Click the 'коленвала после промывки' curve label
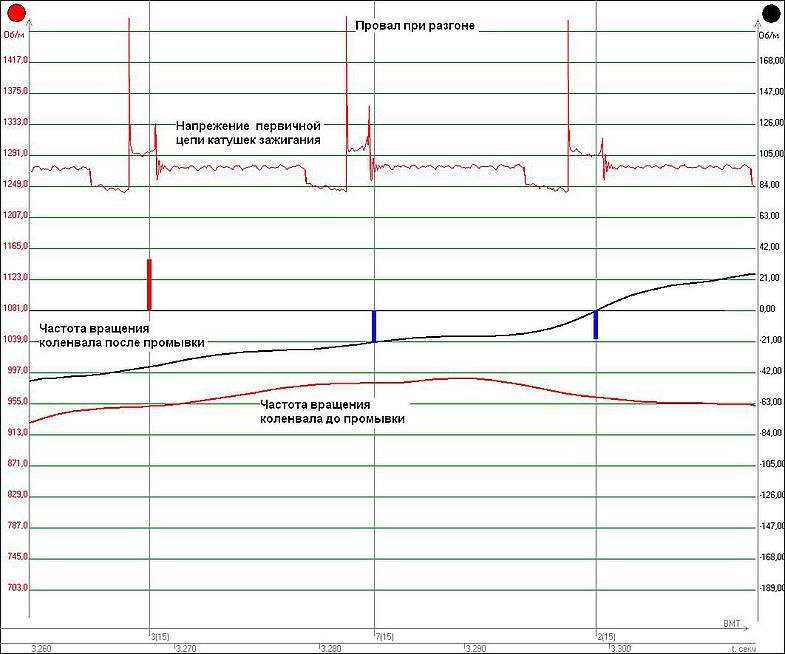 click(x=121, y=342)
